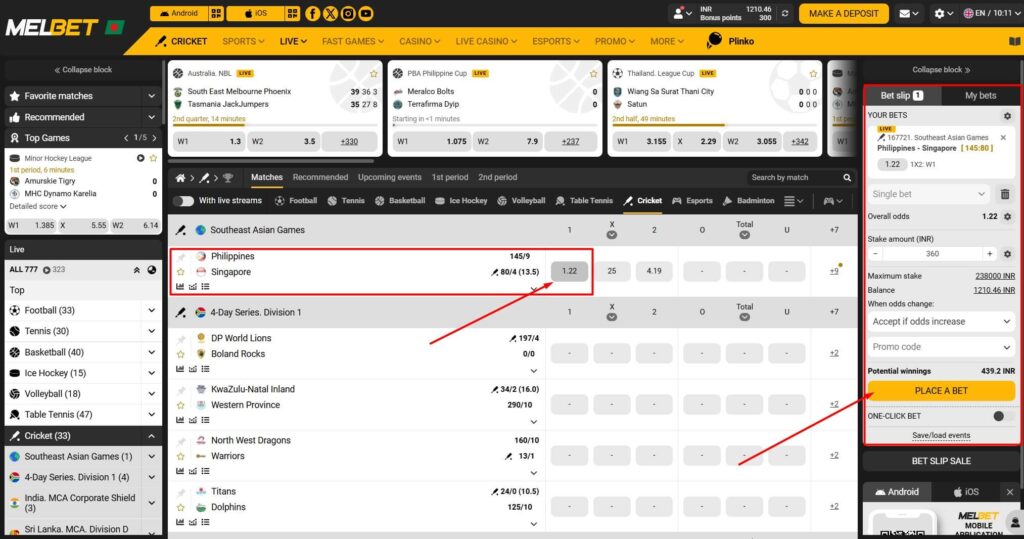Screen dimensions: 1024x539
Task: Click PLACE A BET button
Action: point(940,391)
